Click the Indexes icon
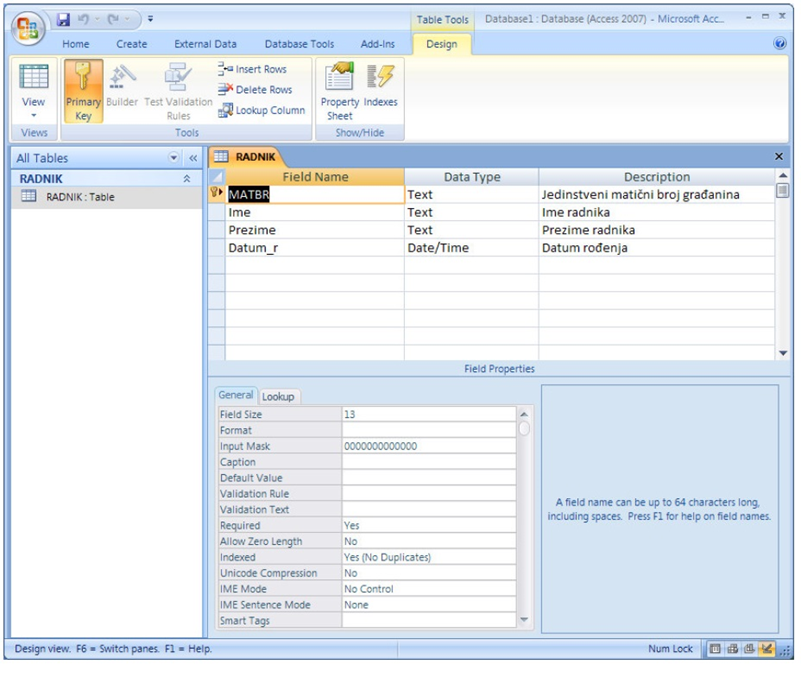Viewport: 801px width, 684px height. [x=381, y=88]
